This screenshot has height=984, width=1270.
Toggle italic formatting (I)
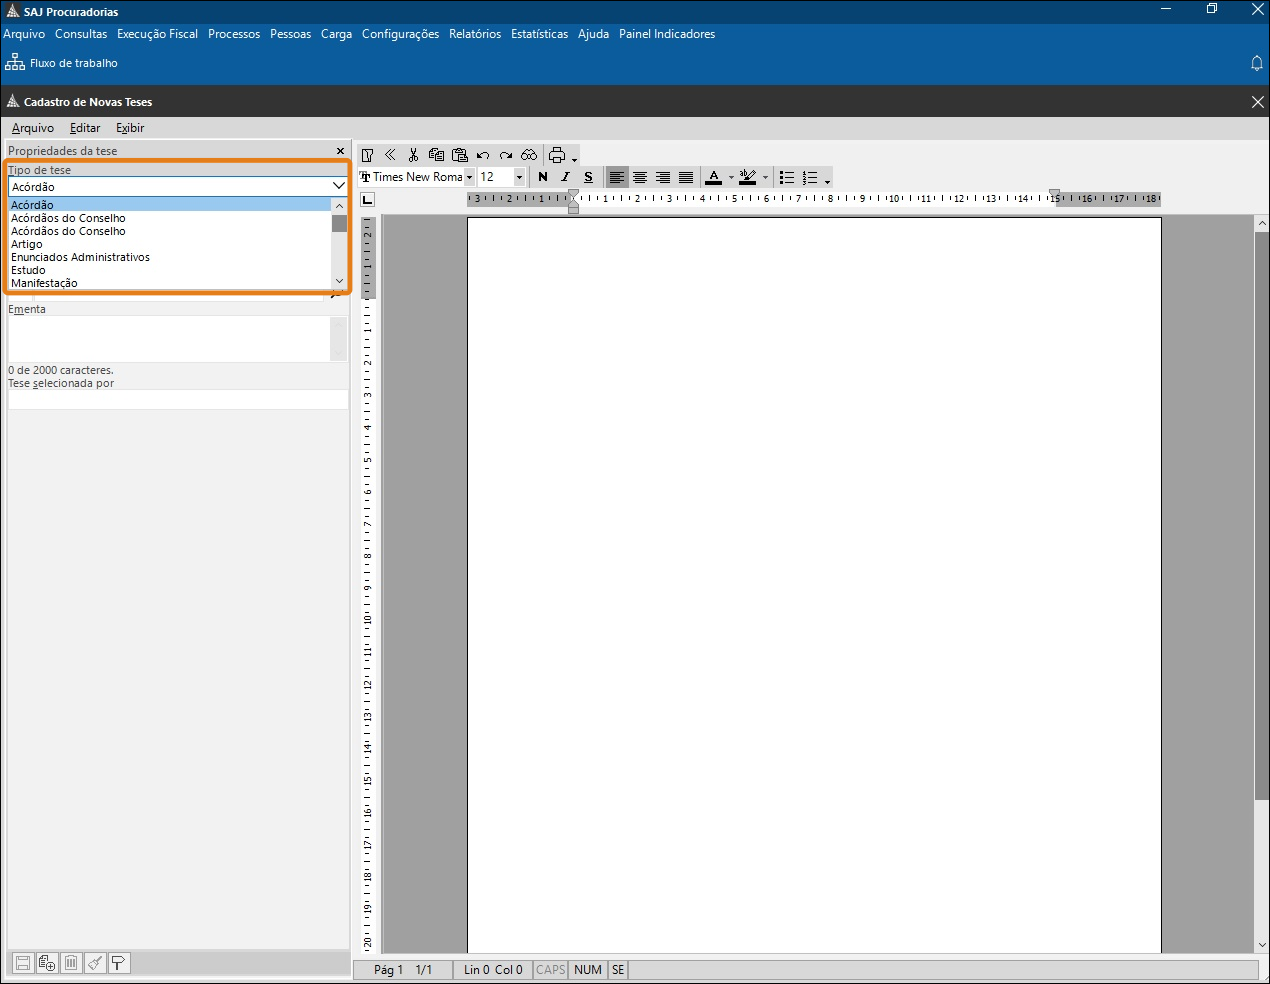(x=566, y=177)
